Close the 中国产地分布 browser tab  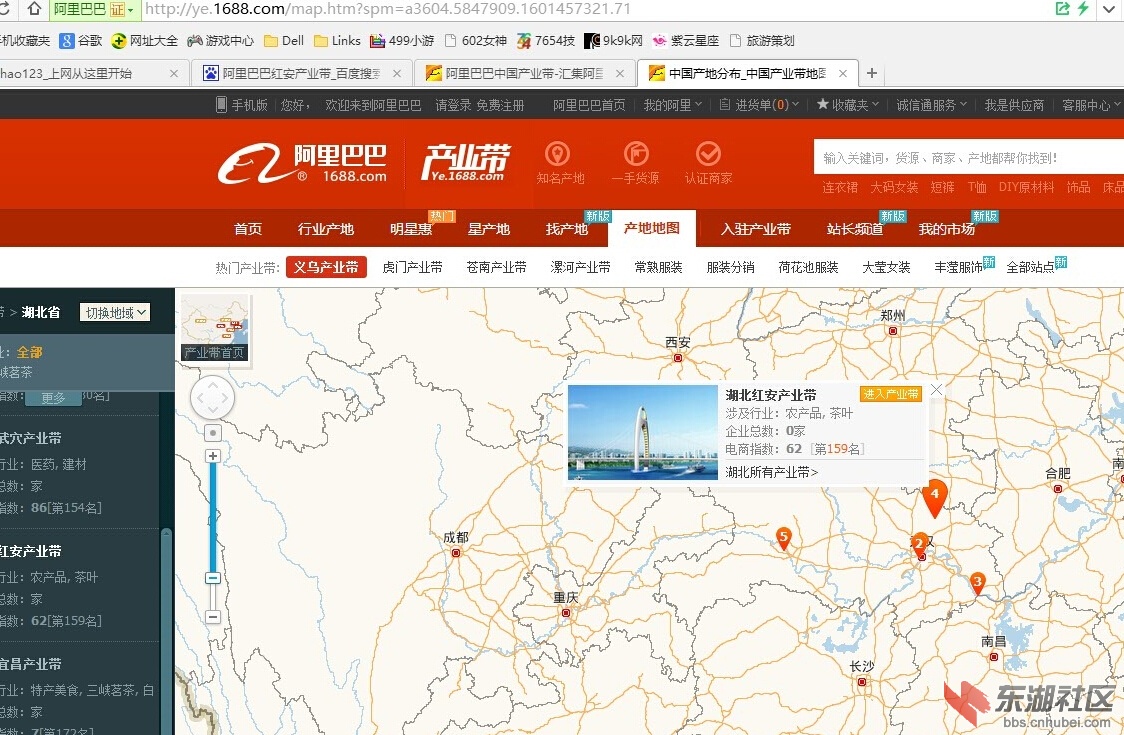click(x=843, y=73)
